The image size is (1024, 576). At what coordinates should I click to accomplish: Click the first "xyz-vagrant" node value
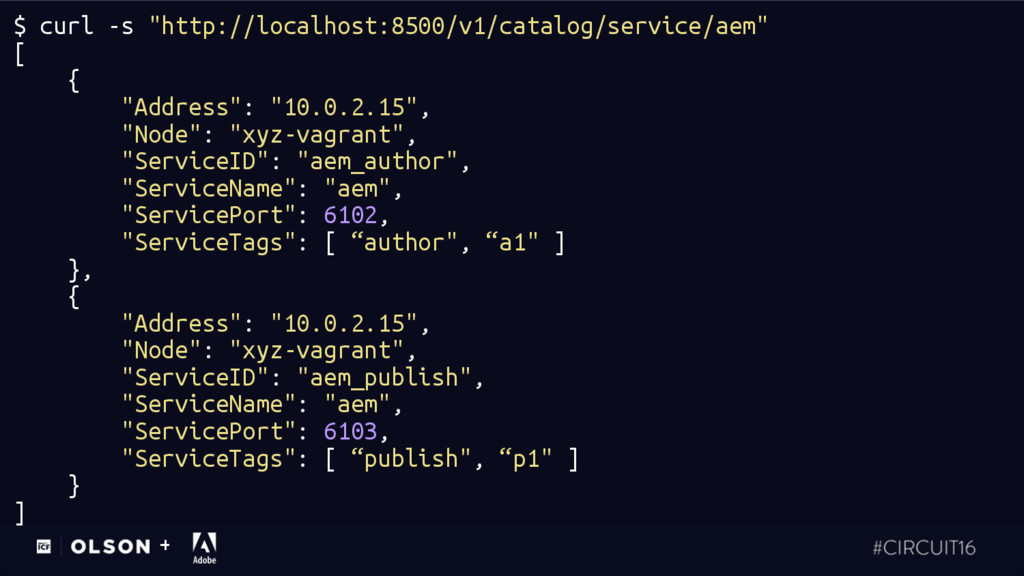[x=317, y=135]
